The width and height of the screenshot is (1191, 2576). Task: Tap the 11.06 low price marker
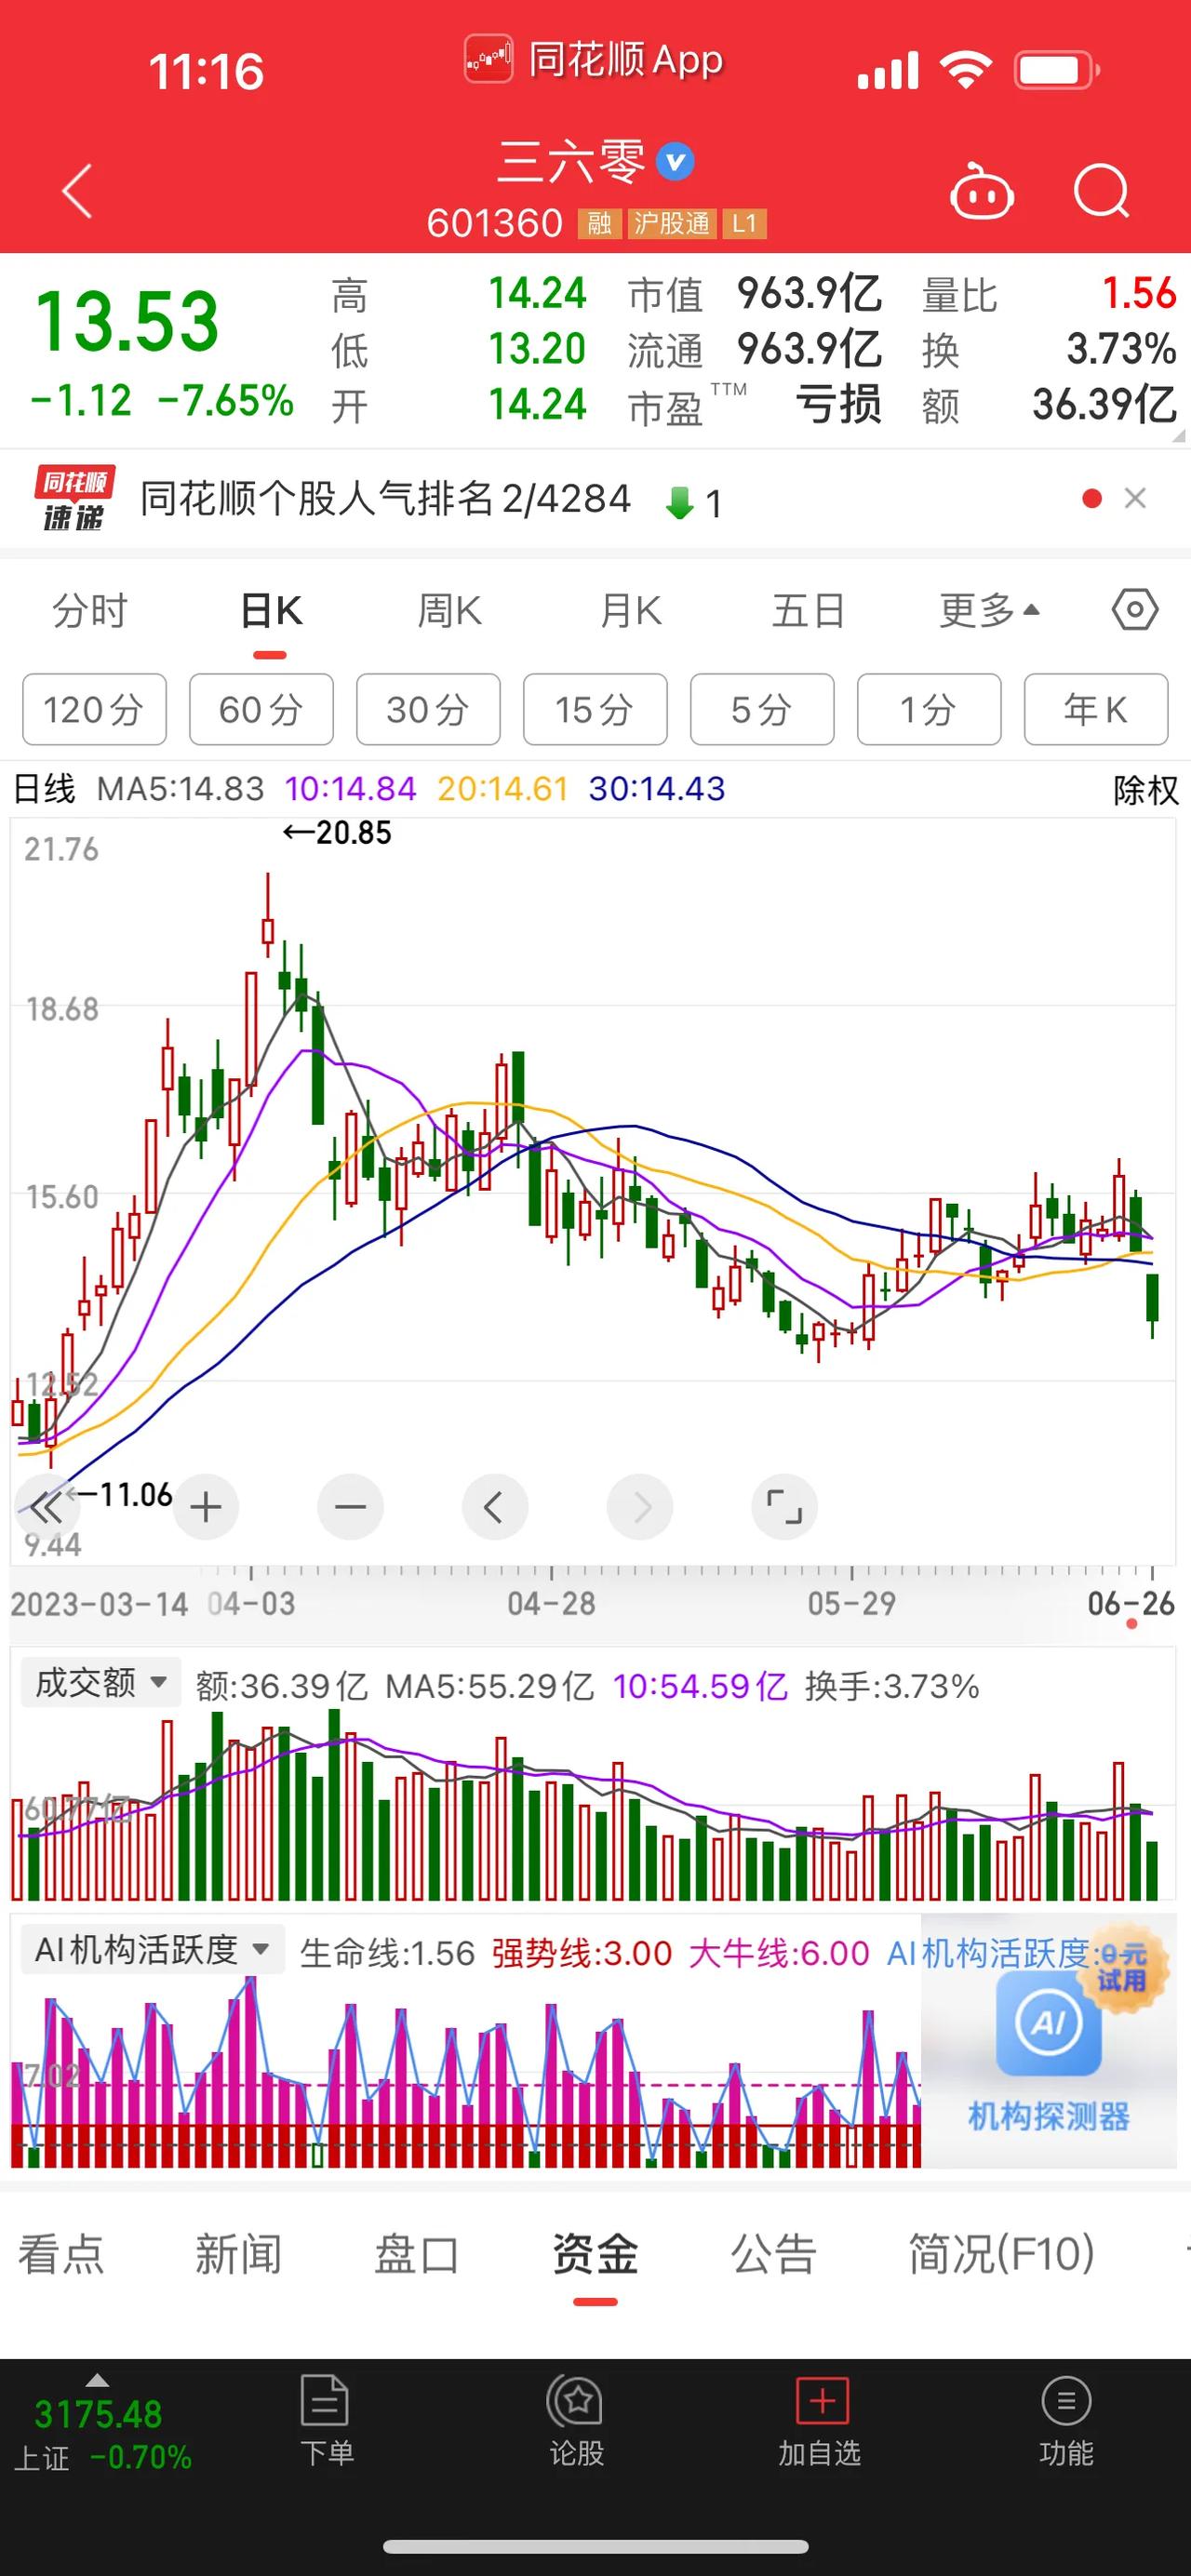(120, 1494)
